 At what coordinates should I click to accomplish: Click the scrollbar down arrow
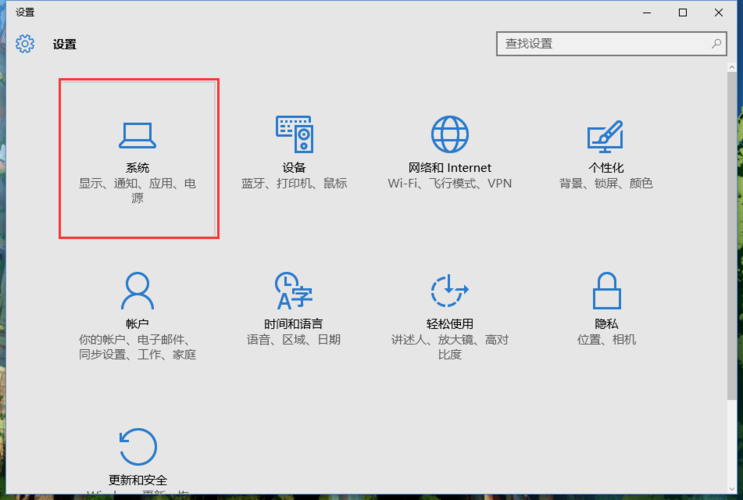click(x=732, y=489)
